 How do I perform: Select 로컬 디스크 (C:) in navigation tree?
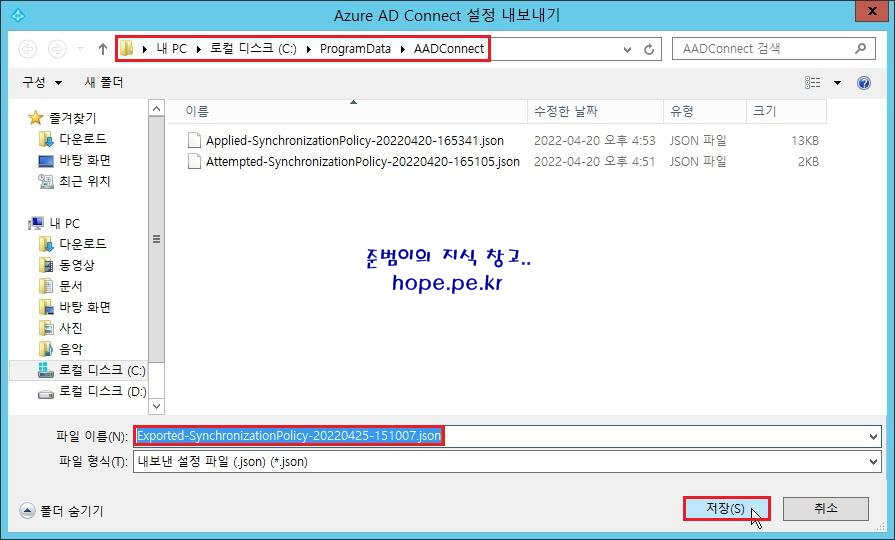[102, 370]
